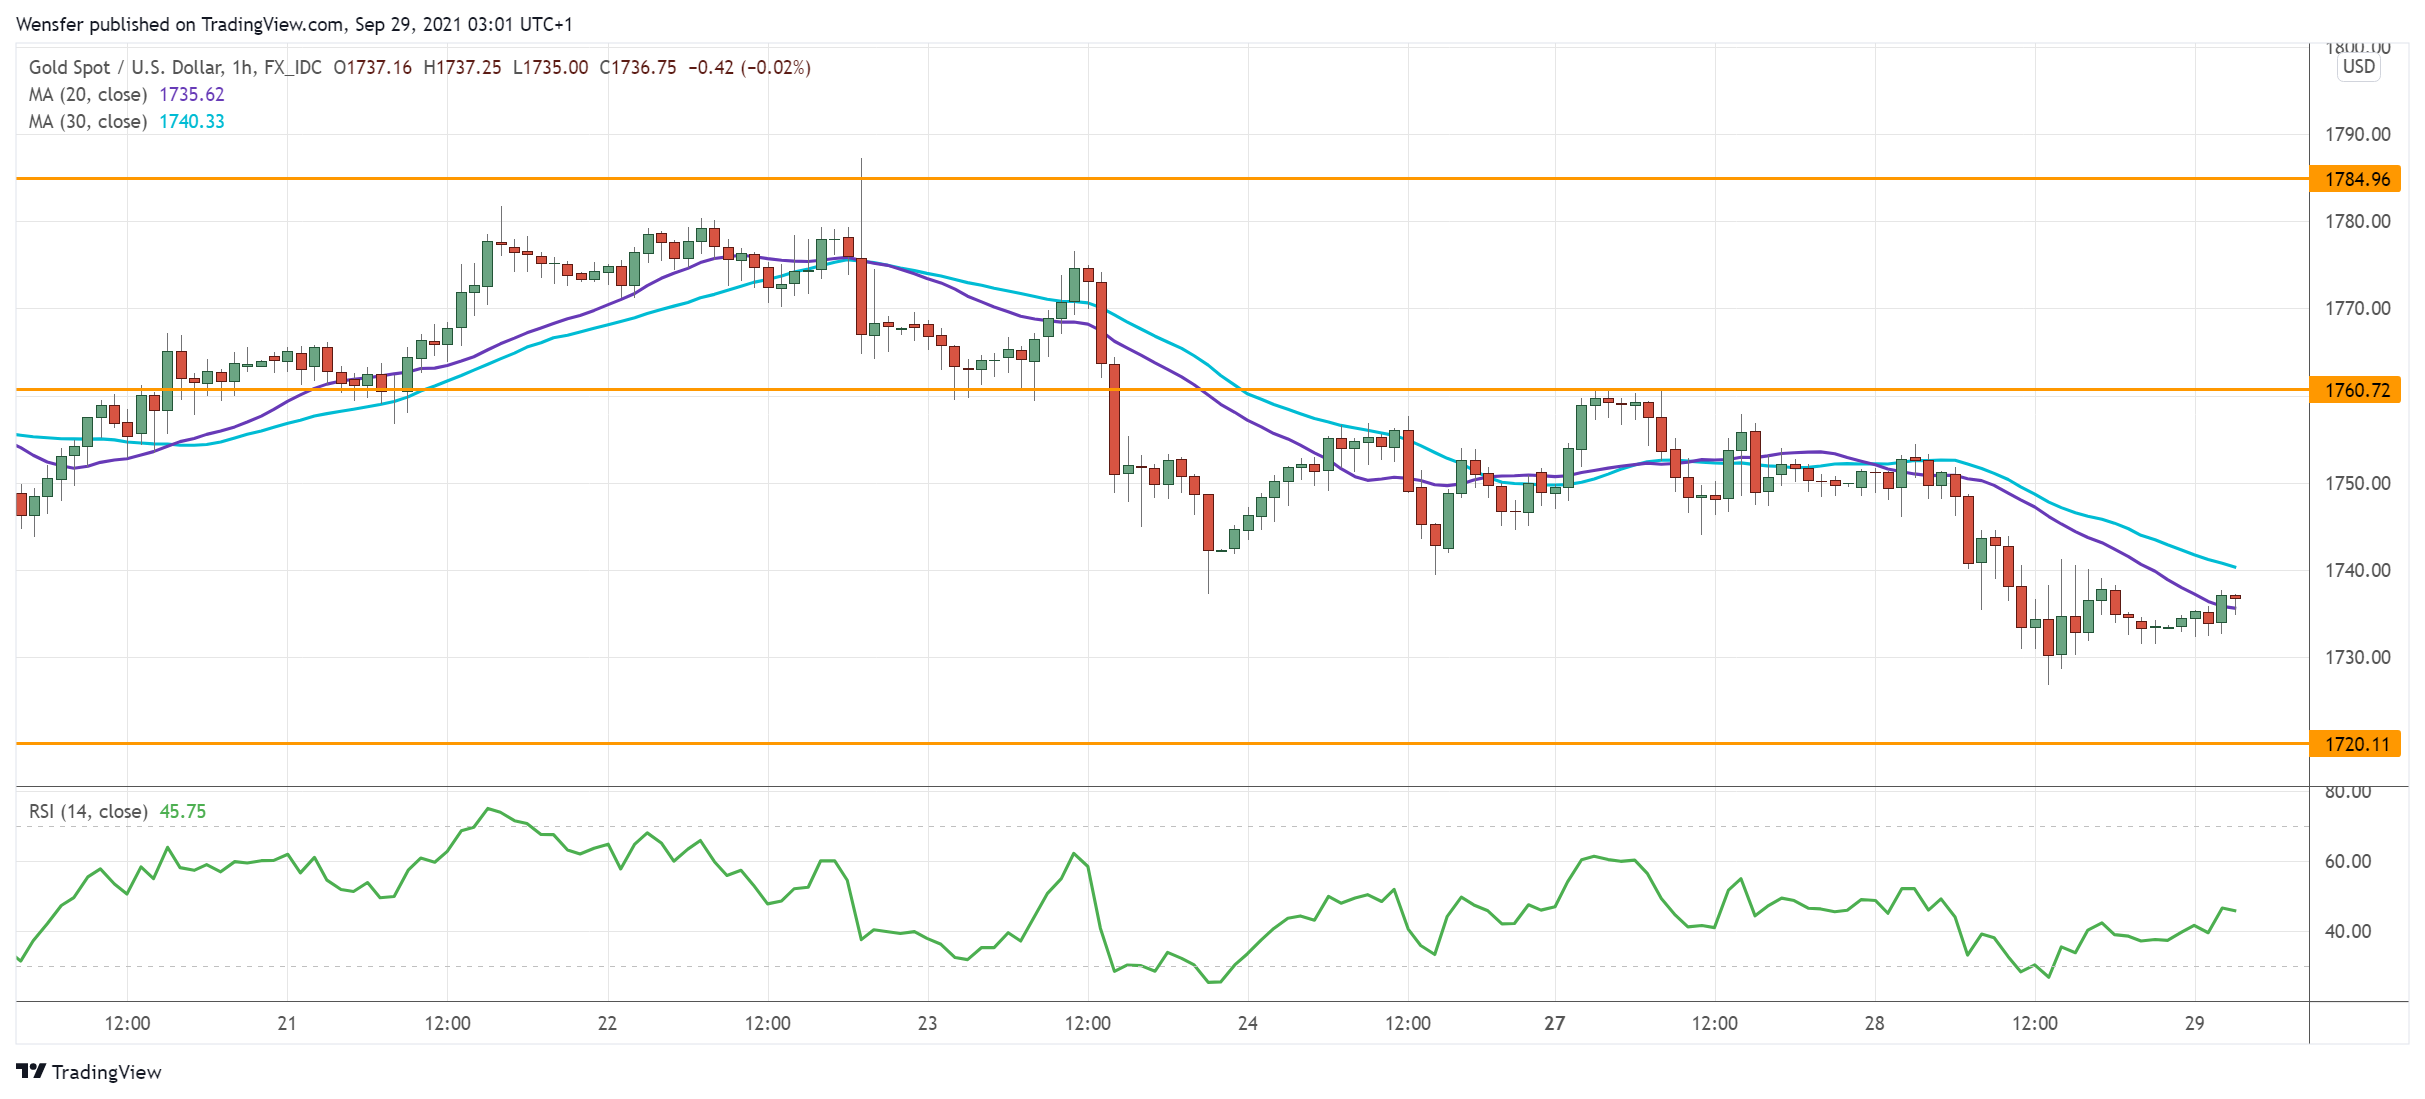
Task: Click the MA (20, close) legend entry
Action: 88,94
